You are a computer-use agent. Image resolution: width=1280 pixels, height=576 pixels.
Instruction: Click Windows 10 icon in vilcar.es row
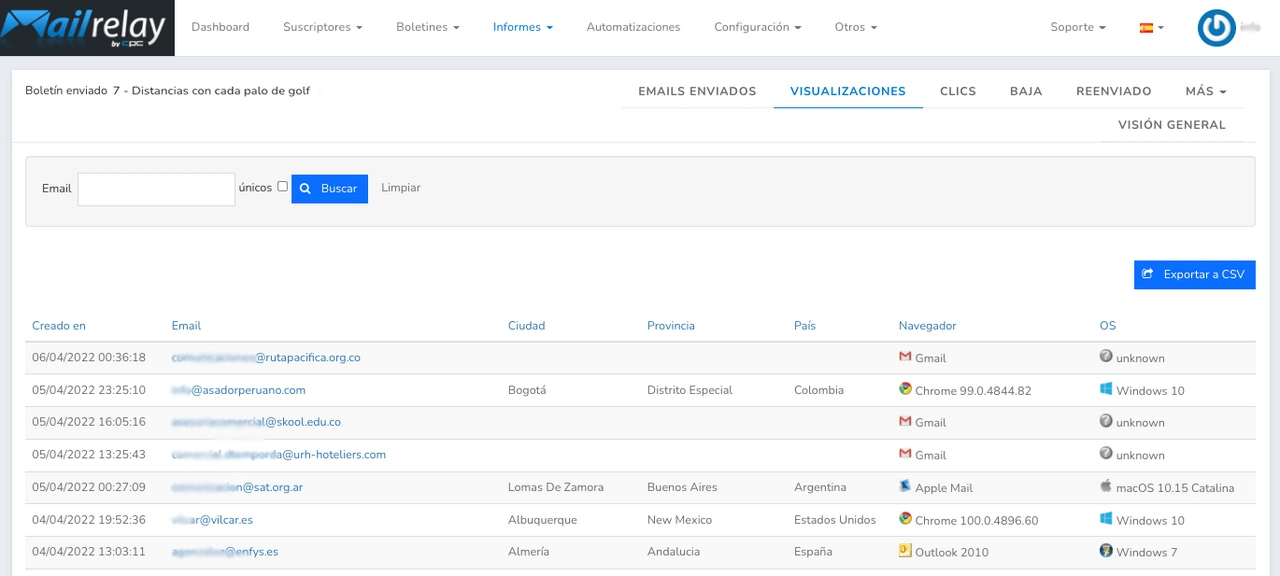tap(1106, 519)
